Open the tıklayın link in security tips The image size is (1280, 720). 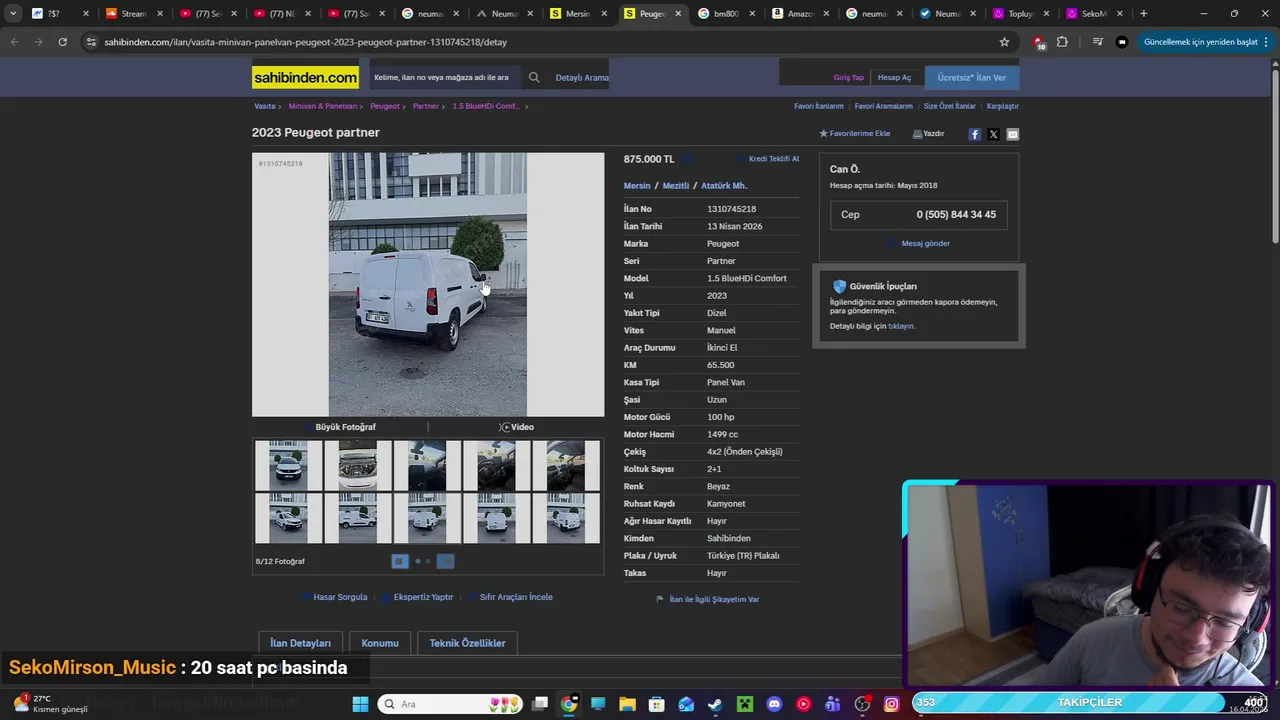coord(902,326)
